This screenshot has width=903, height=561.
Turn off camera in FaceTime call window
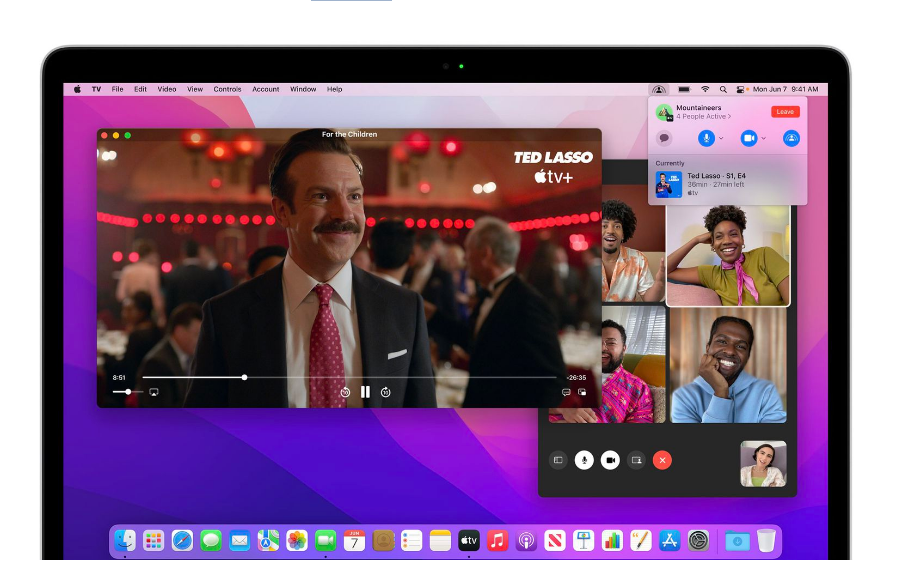(x=610, y=460)
